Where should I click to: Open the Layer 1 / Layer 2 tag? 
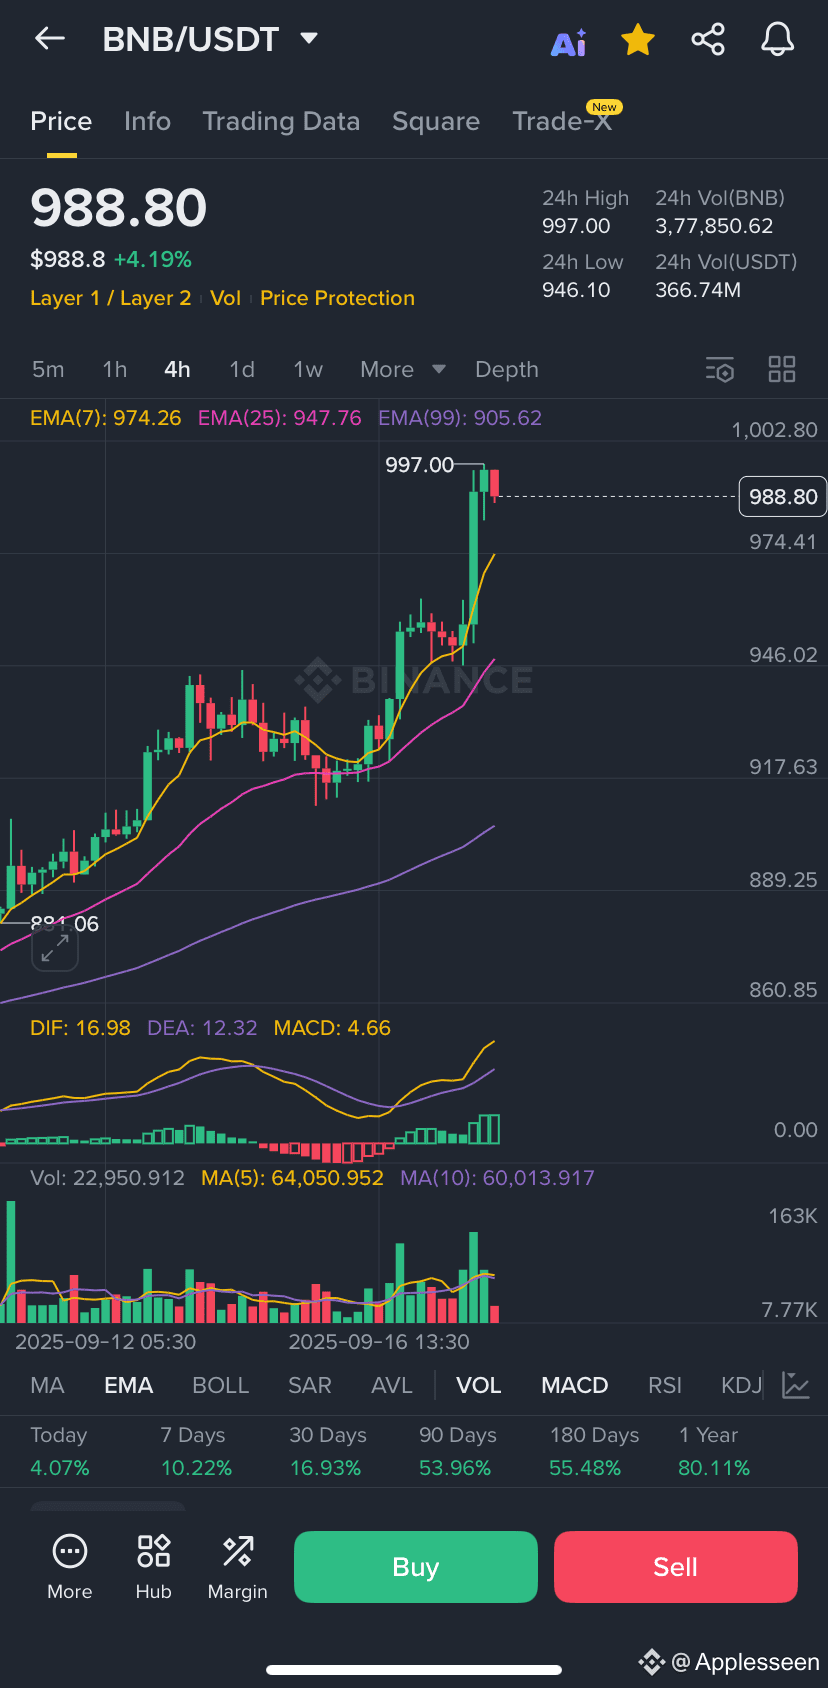[111, 298]
